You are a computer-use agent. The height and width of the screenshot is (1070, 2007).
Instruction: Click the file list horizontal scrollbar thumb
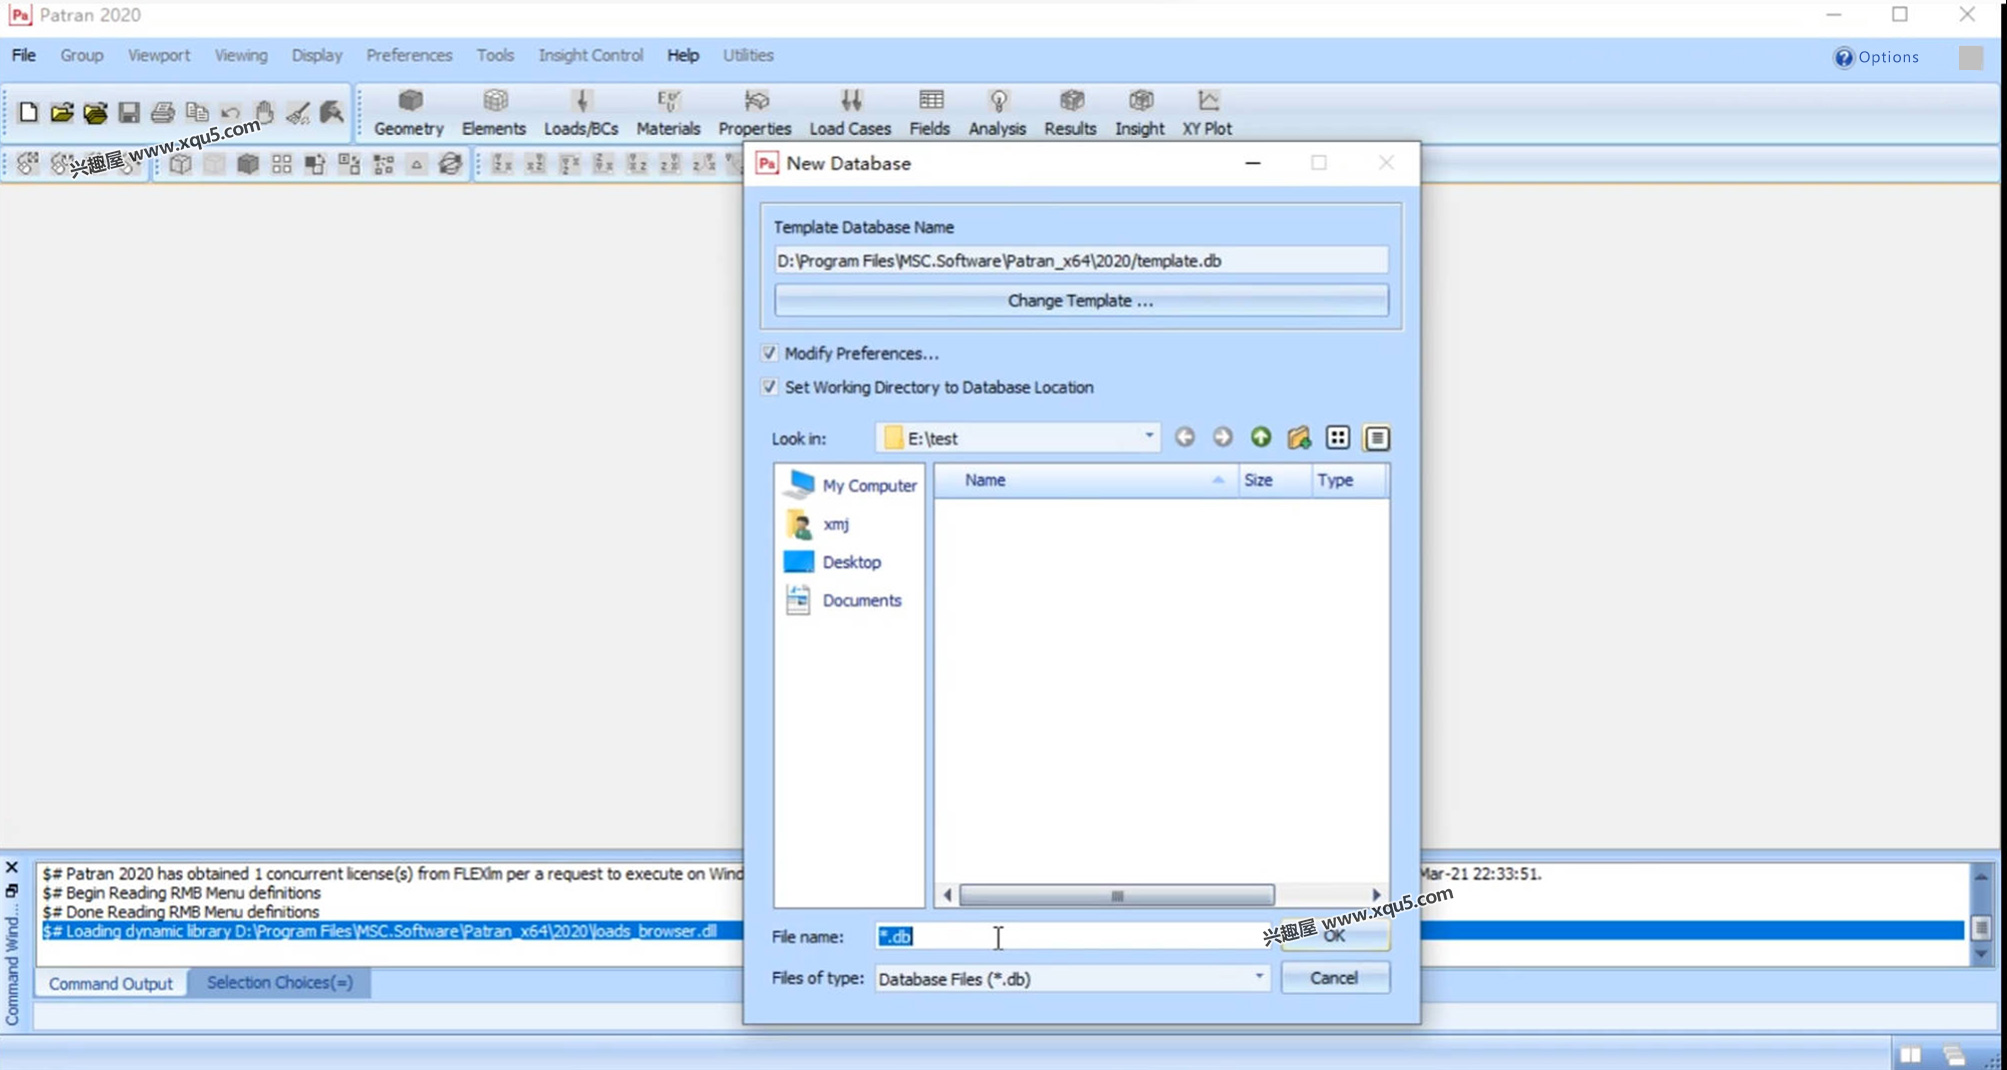coord(1116,895)
